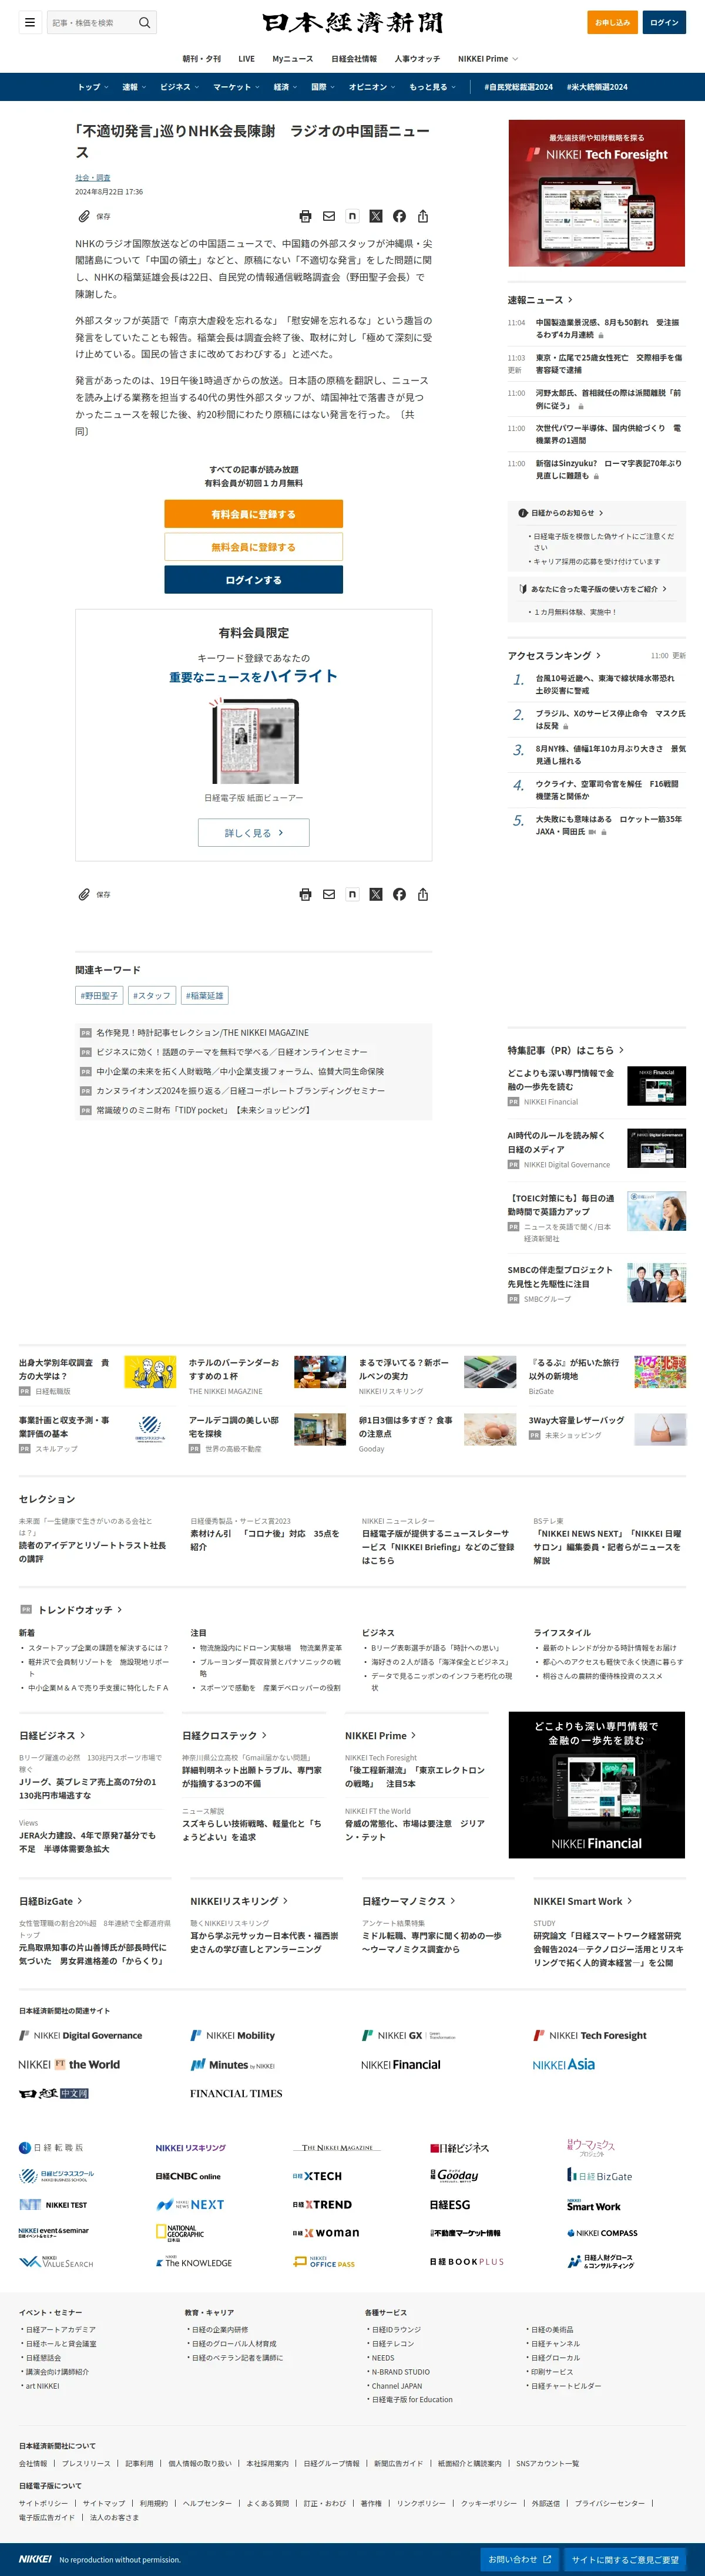This screenshot has width=705, height=2576.
Task: Open the NIKKEI Asia logo link
Action: (x=563, y=2064)
